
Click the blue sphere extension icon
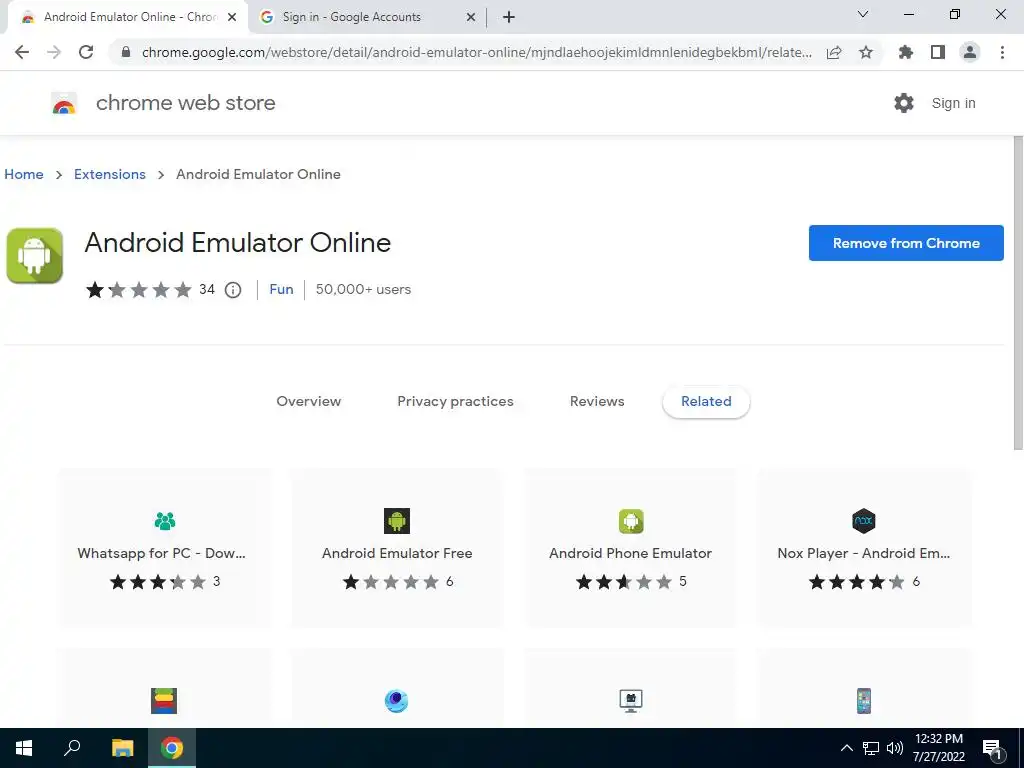click(396, 701)
